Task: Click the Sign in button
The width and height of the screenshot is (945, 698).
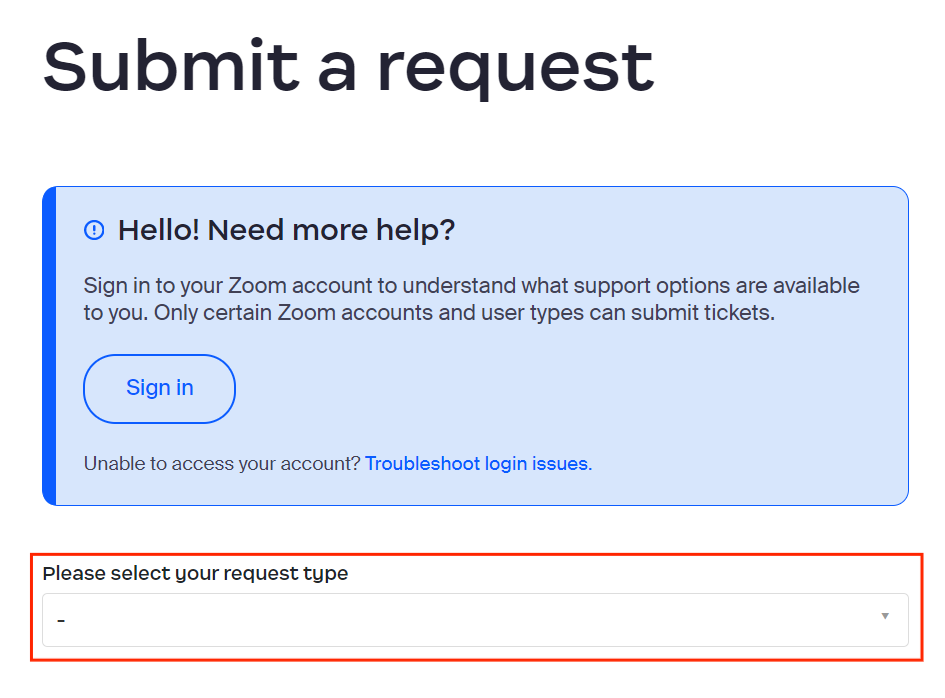Action: tap(159, 388)
